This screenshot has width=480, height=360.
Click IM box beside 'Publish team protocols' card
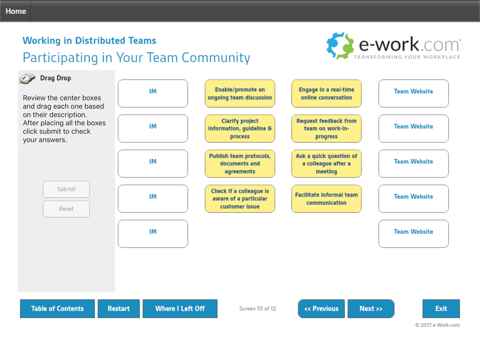153,164
